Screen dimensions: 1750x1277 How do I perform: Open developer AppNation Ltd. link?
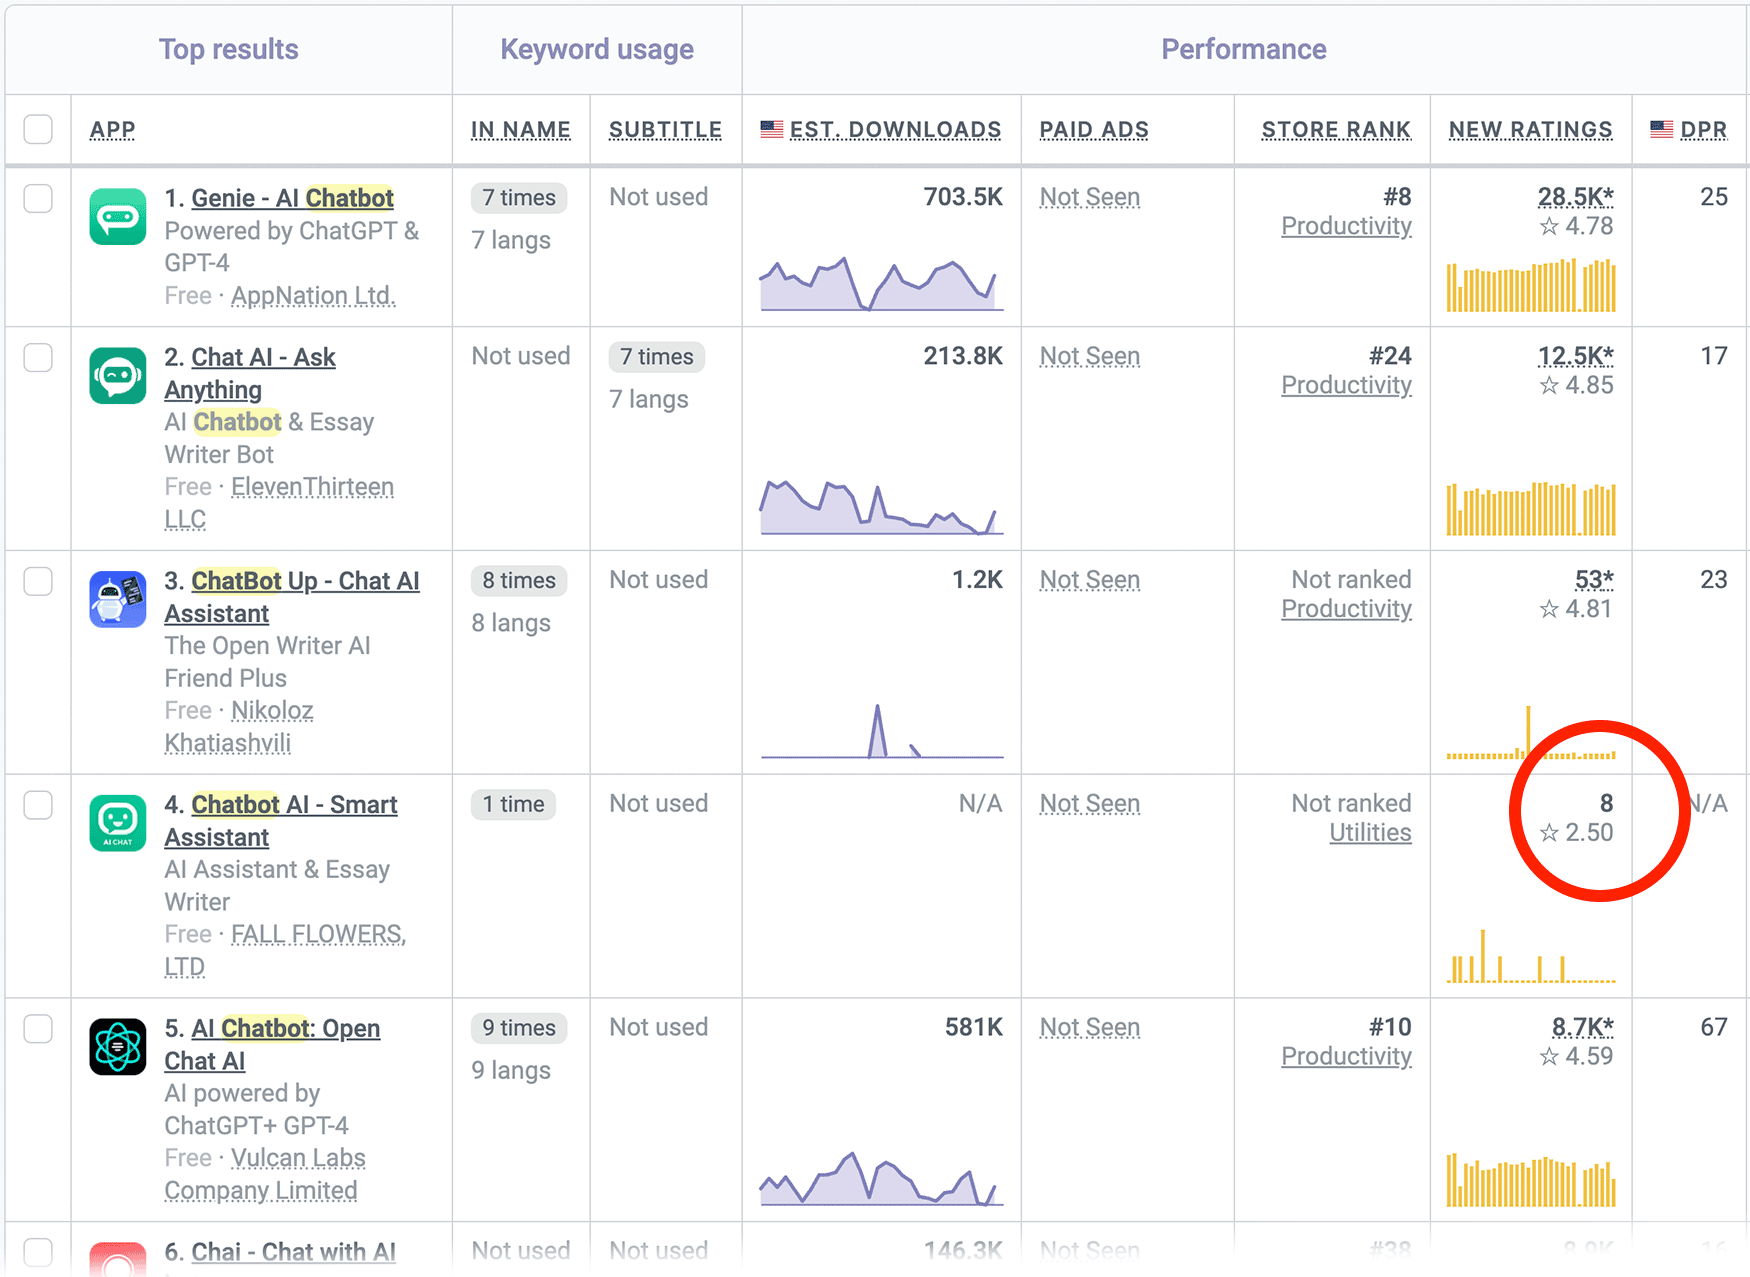pyautogui.click(x=313, y=296)
